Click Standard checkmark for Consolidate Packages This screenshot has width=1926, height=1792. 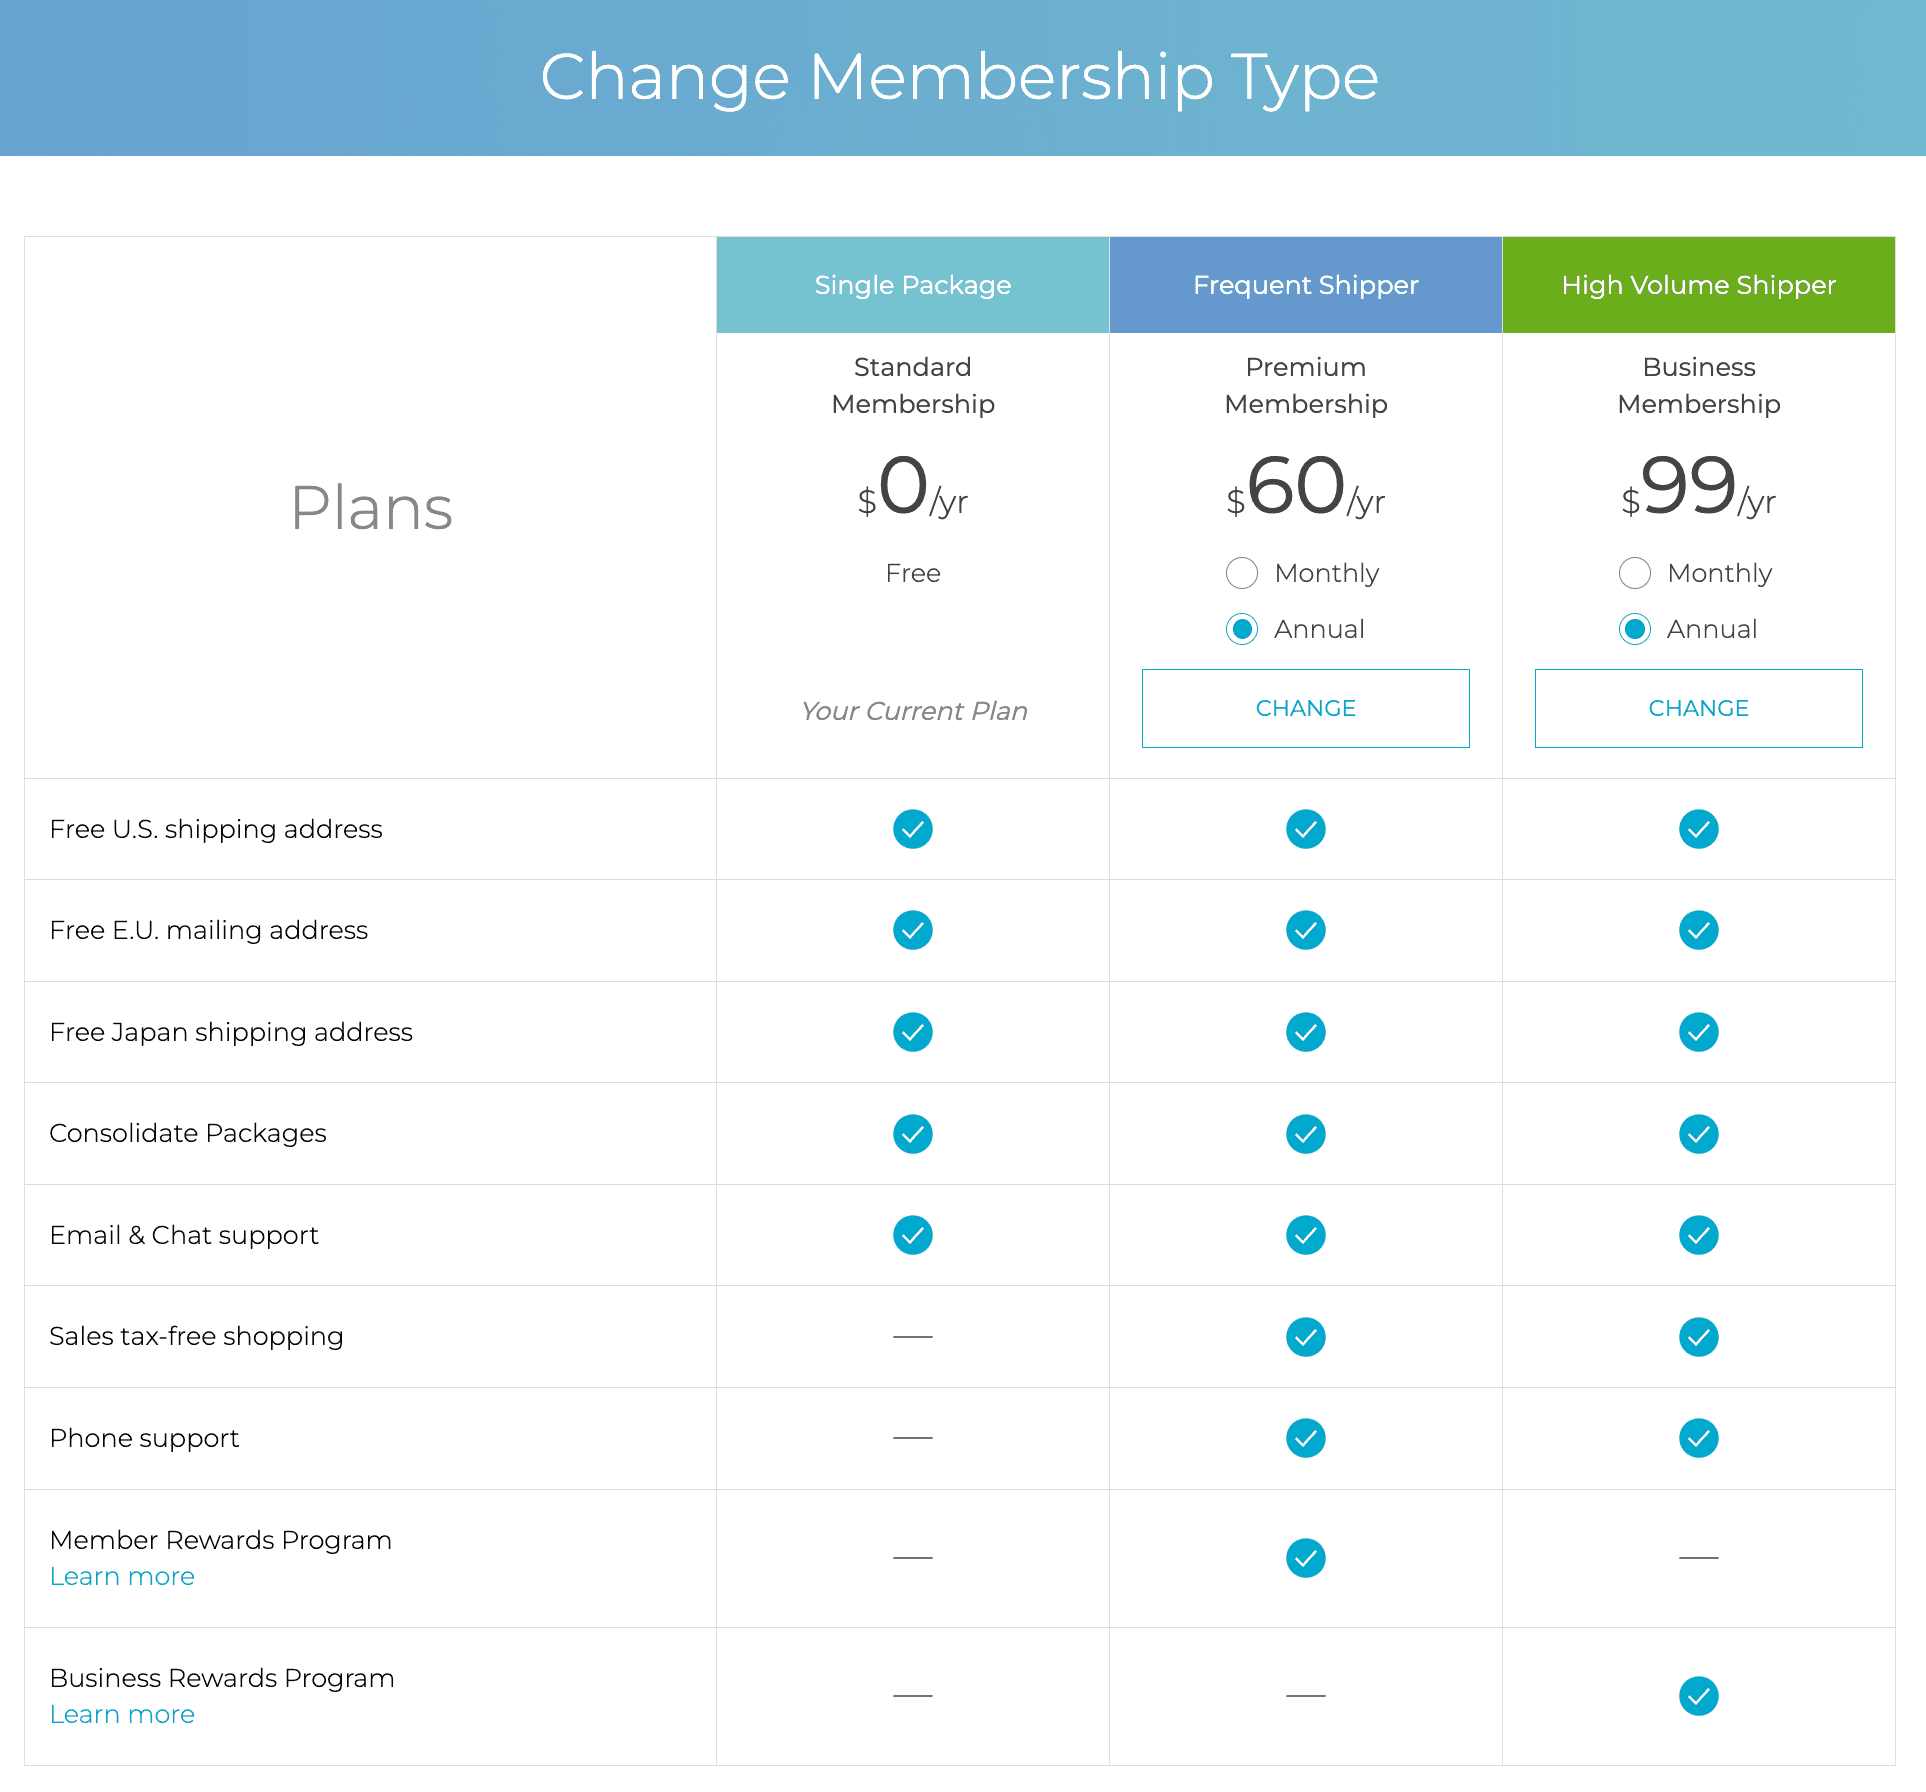912,1134
